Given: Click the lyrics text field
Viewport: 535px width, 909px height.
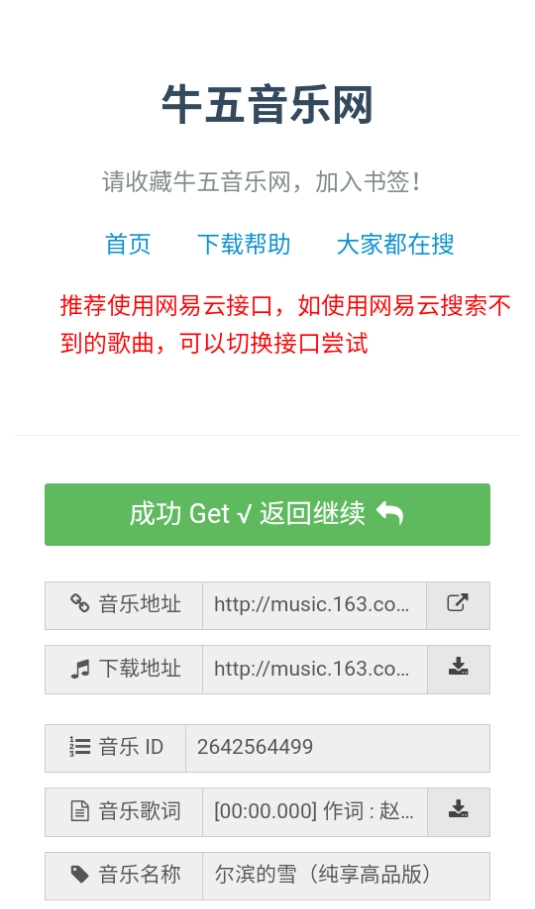Looking at the screenshot, I should click(314, 812).
